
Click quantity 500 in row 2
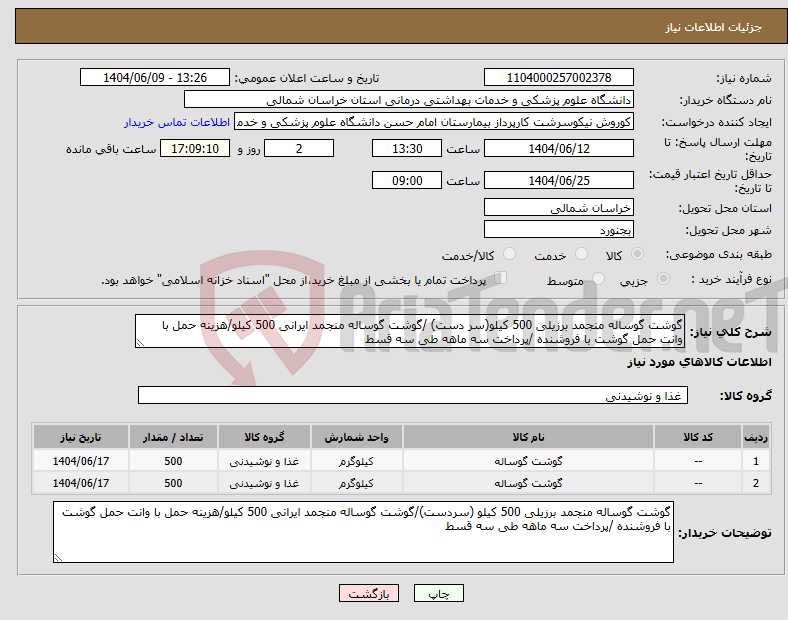tap(173, 483)
